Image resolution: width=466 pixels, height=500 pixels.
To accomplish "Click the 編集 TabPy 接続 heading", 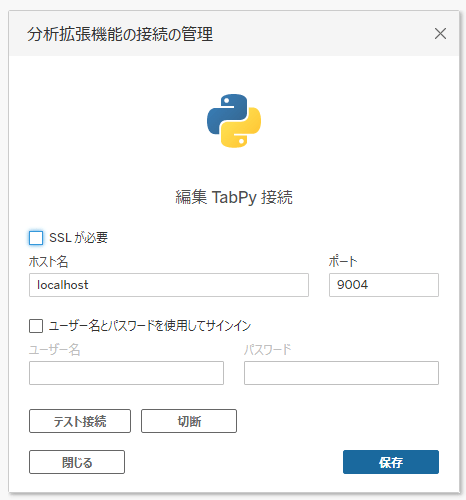I will [234, 197].
